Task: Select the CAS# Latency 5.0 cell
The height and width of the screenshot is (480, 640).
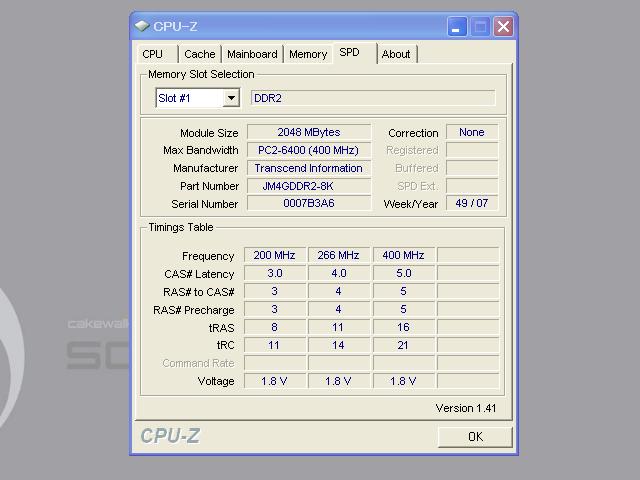Action: pos(404,273)
